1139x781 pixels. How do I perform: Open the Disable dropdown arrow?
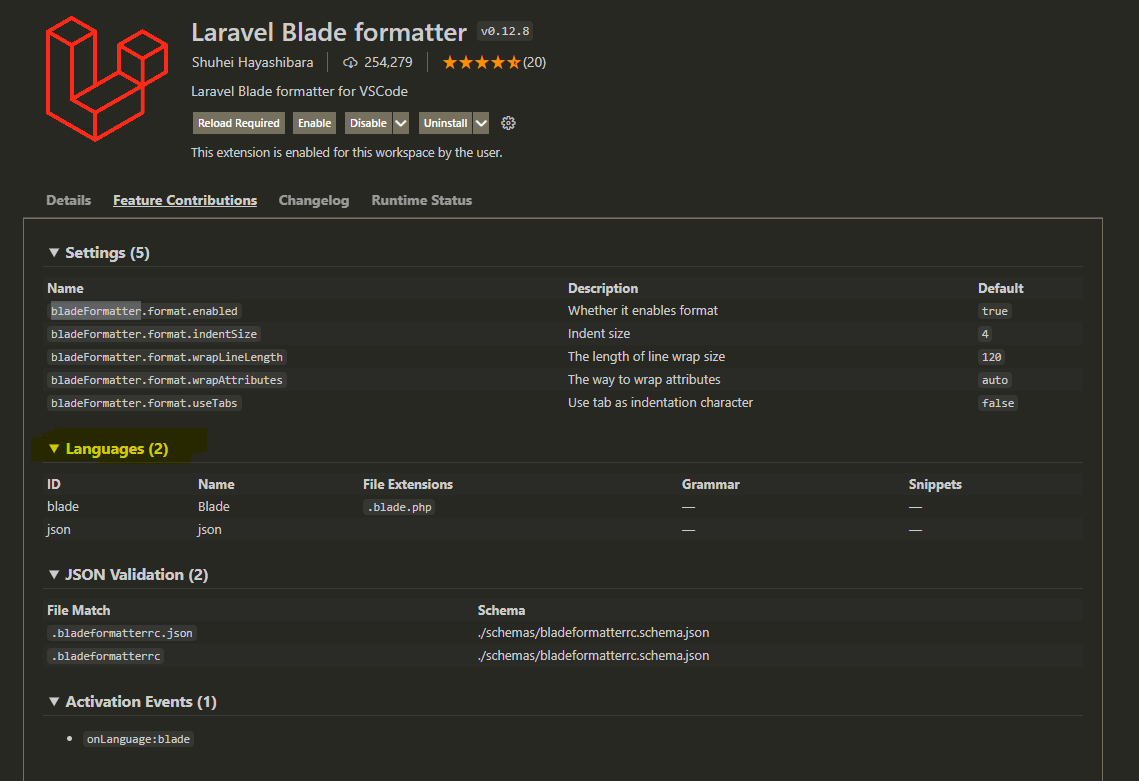pyautogui.click(x=401, y=124)
